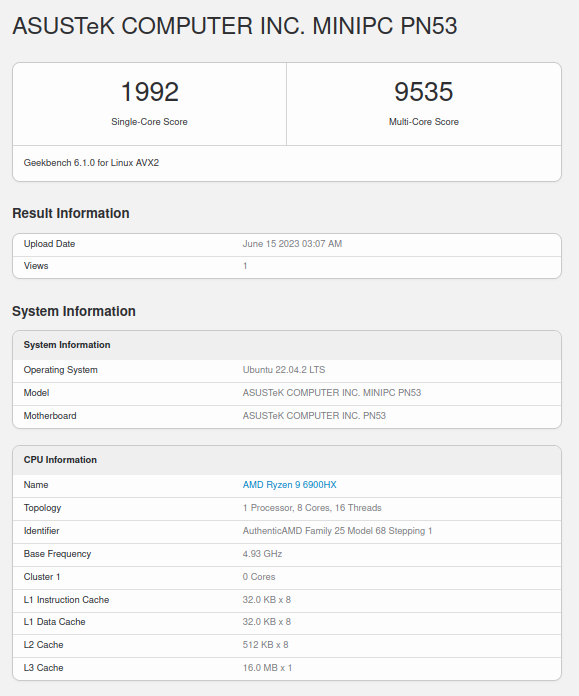The height and width of the screenshot is (696, 579).
Task: Select AuthenticAMD Family 25 Model 68 Stepping 1
Action: tap(337, 531)
